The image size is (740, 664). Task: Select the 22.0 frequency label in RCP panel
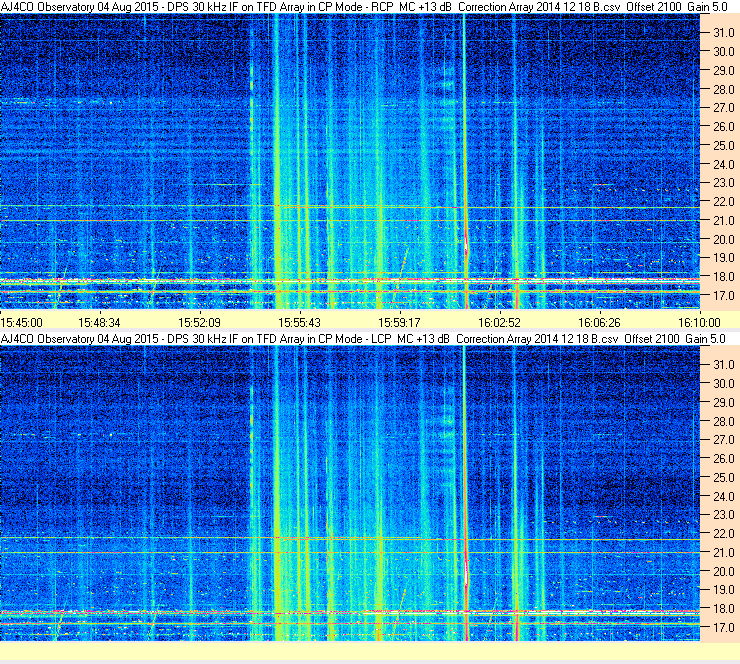click(723, 202)
